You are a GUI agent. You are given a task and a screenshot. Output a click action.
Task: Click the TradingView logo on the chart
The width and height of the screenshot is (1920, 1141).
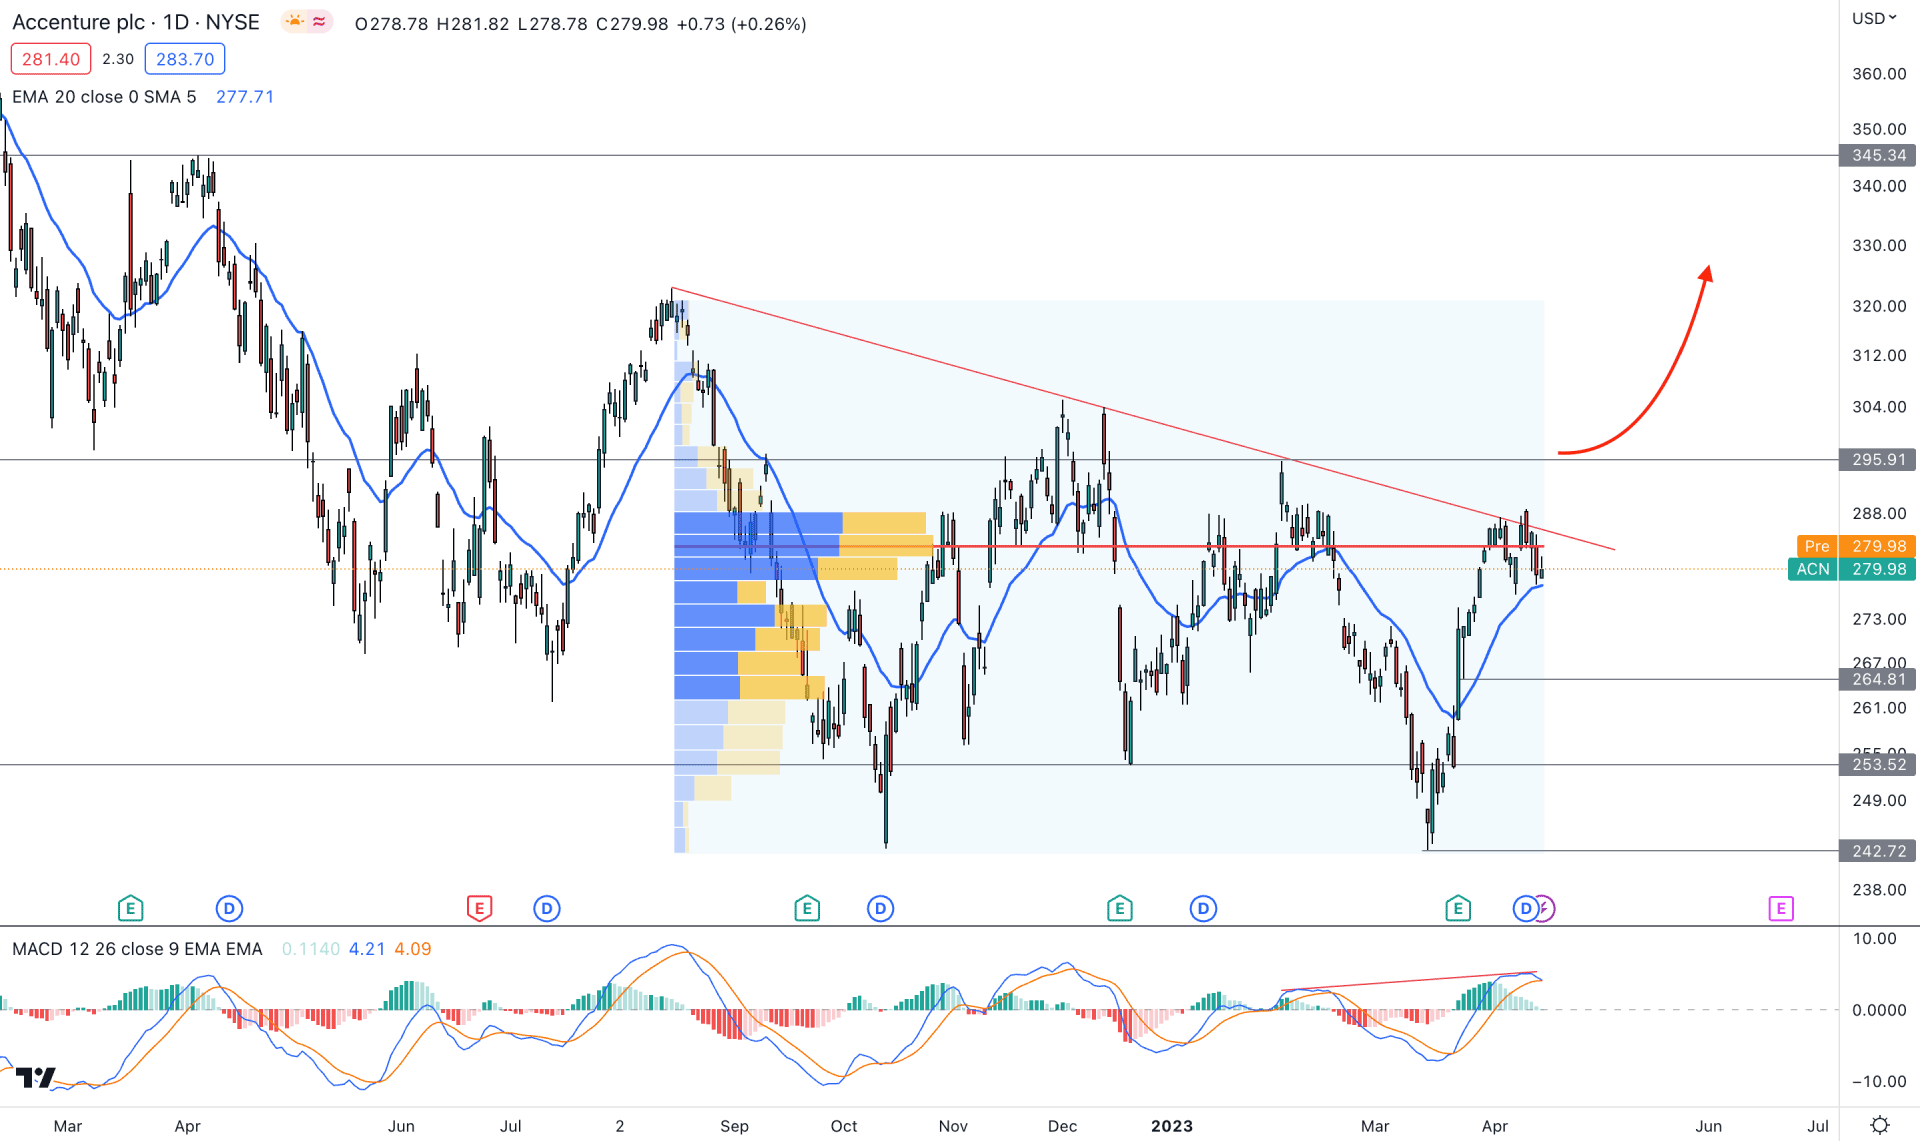pyautogui.click(x=35, y=1077)
